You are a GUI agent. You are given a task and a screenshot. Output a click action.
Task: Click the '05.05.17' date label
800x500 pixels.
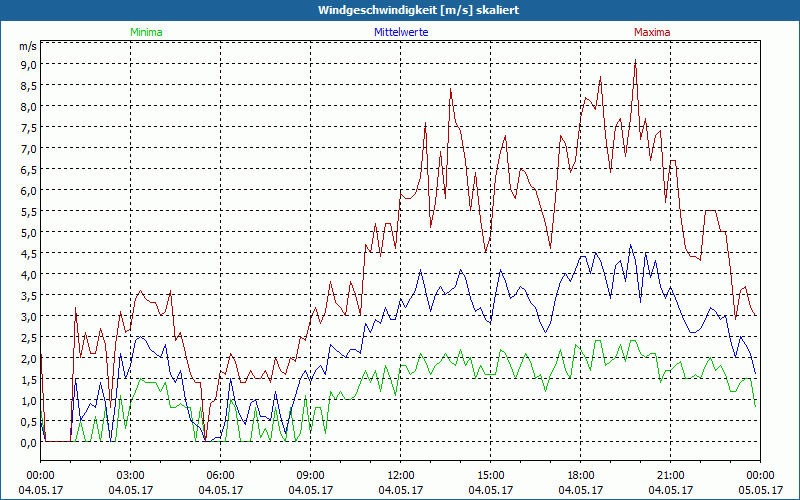[x=760, y=490]
